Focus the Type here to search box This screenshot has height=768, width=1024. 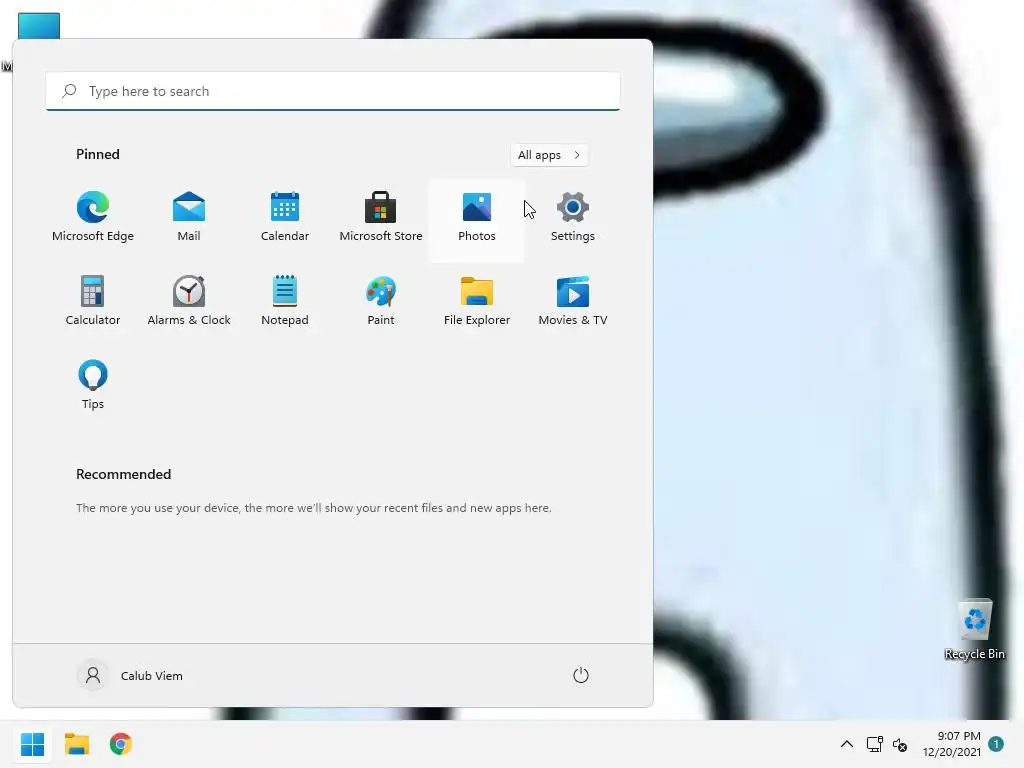coord(333,91)
